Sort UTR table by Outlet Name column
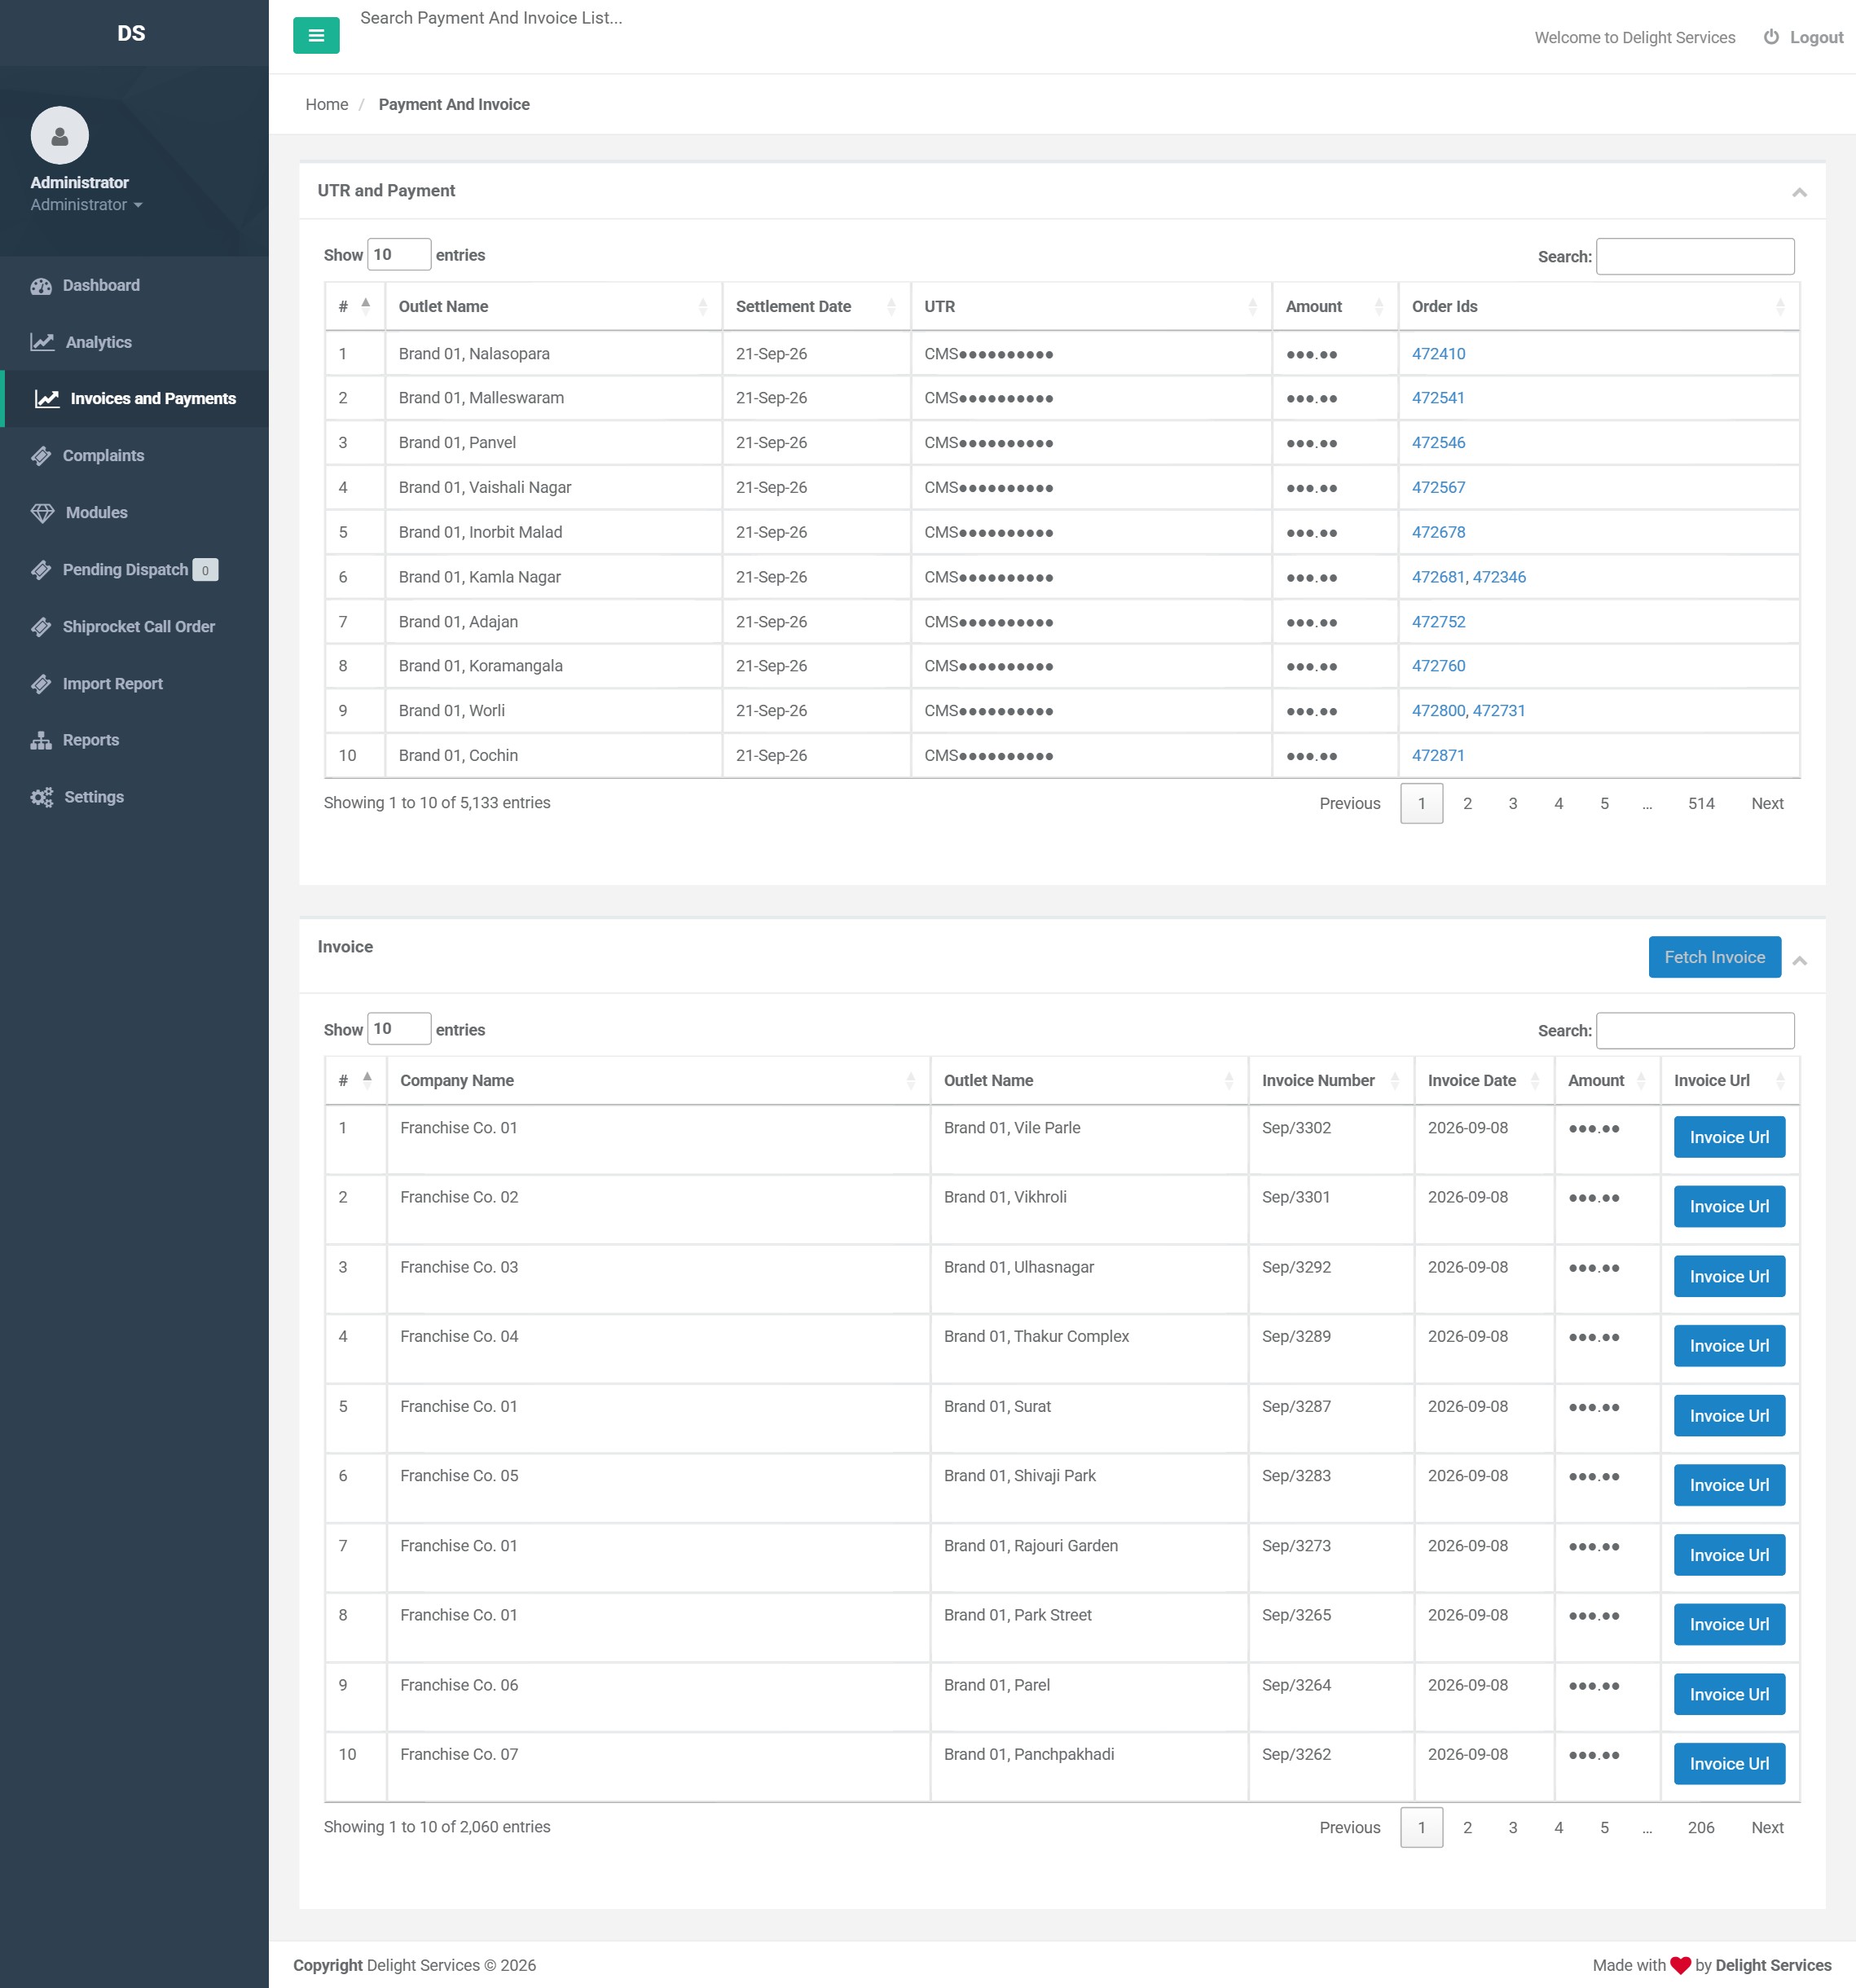The height and width of the screenshot is (1988, 1856). click(553, 306)
